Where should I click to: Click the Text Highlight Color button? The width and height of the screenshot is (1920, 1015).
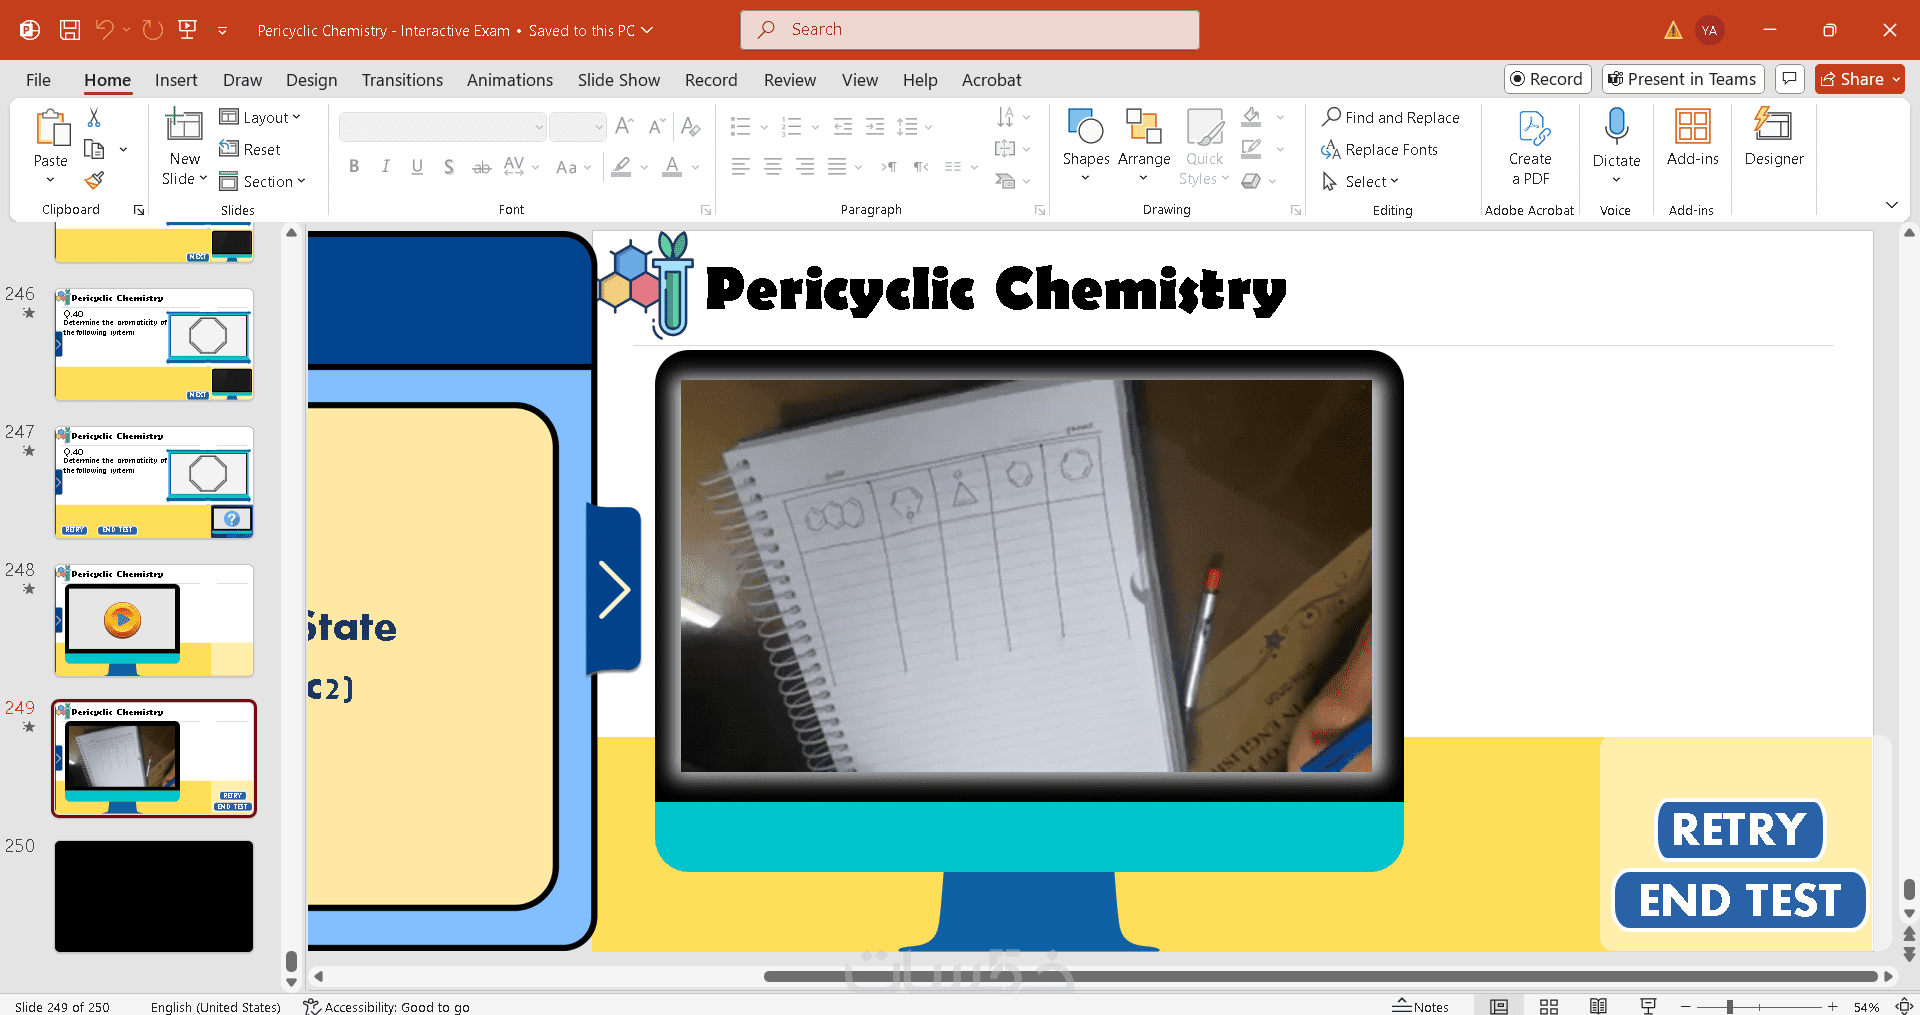622,167
